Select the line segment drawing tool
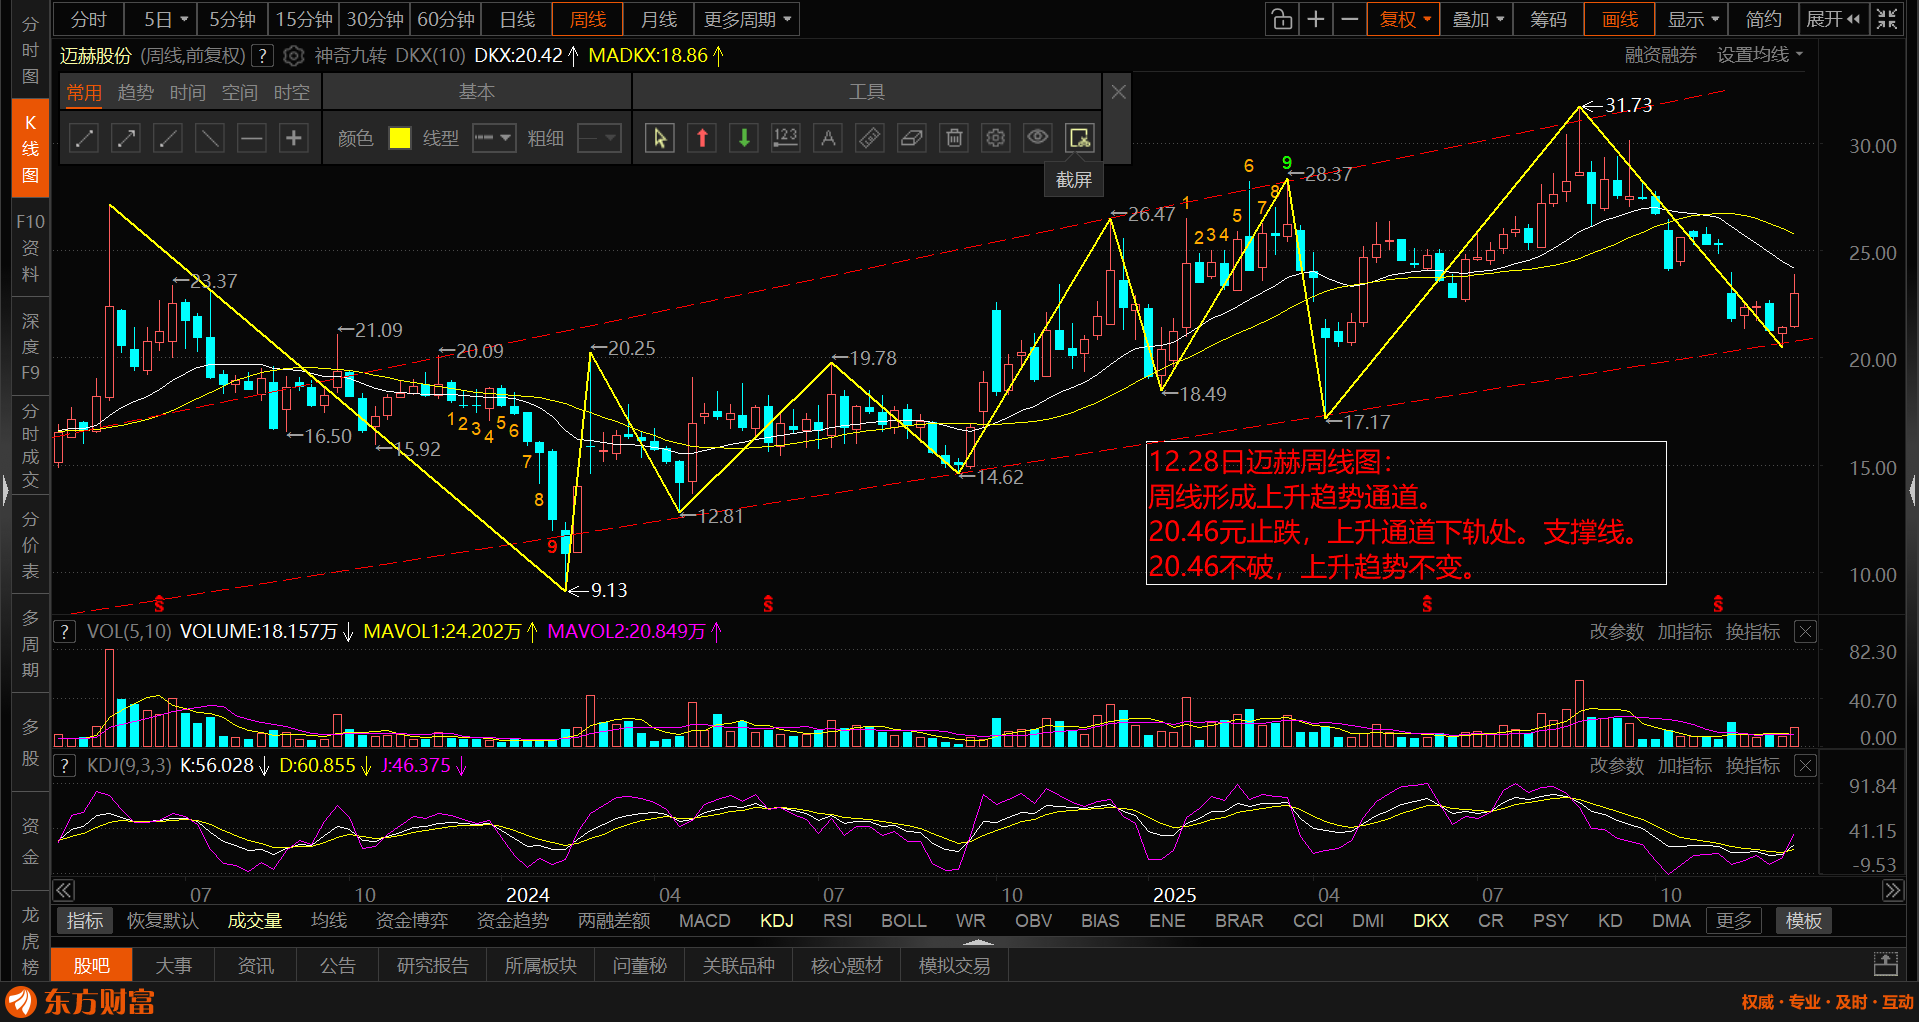The height and width of the screenshot is (1022, 1919). (84, 138)
